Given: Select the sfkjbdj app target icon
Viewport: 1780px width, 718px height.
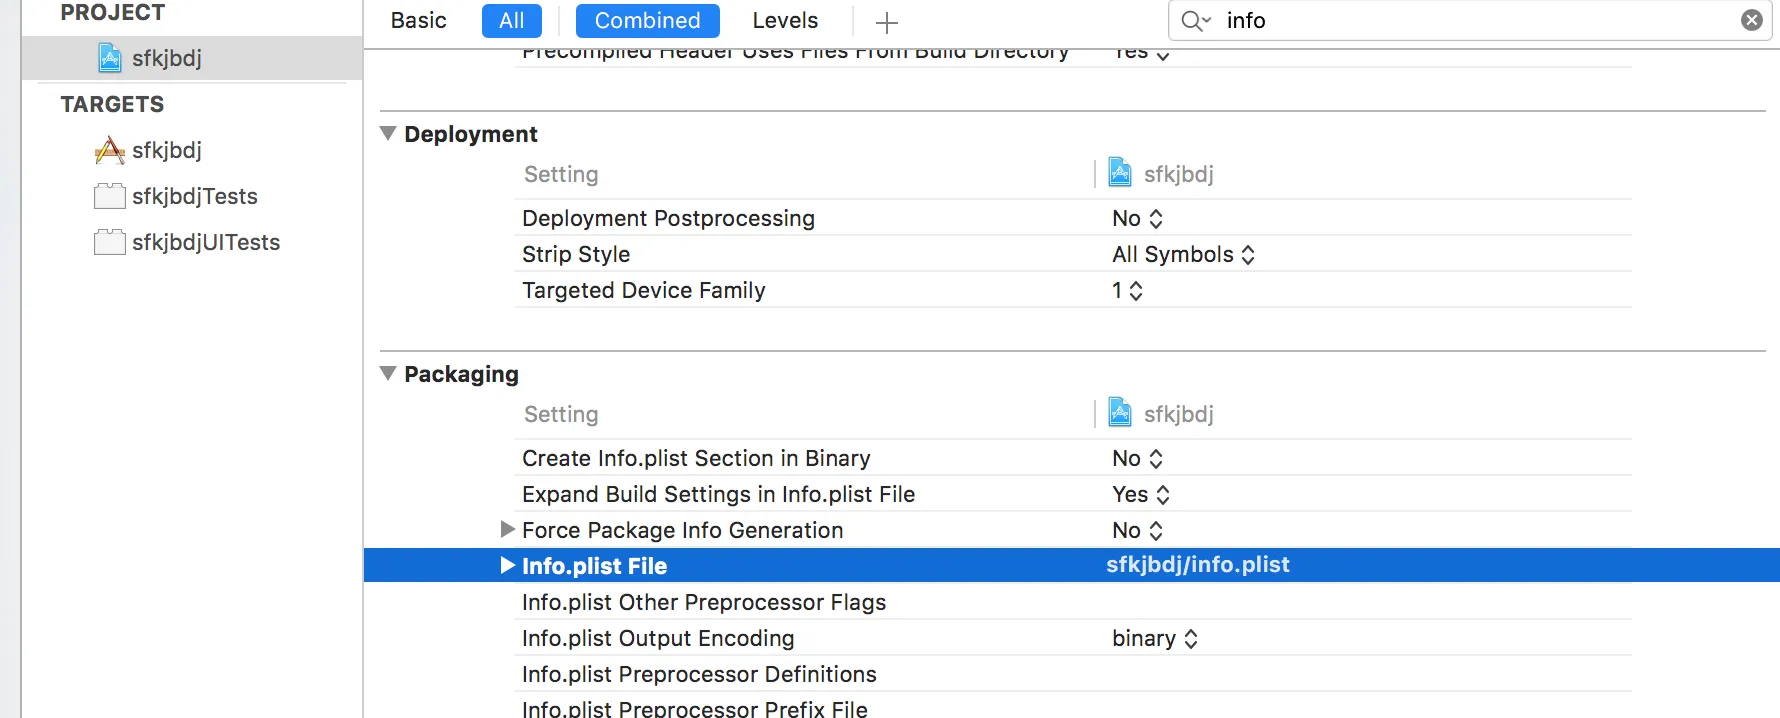Looking at the screenshot, I should [110, 150].
